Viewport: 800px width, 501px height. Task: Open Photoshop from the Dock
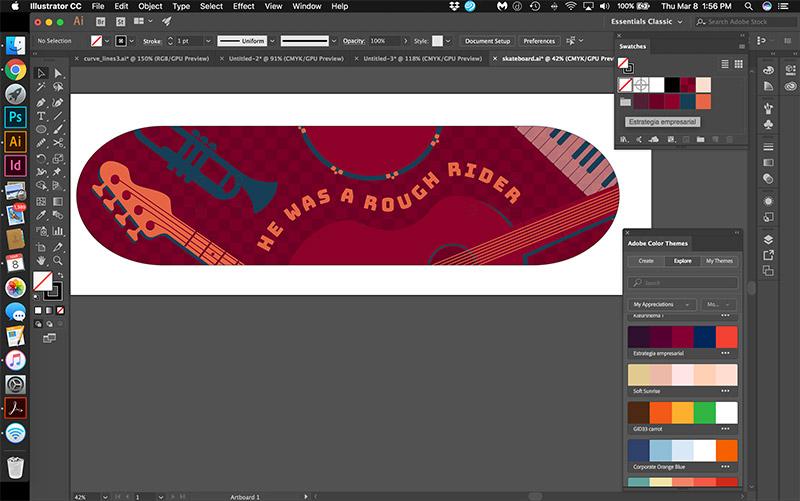pos(15,117)
